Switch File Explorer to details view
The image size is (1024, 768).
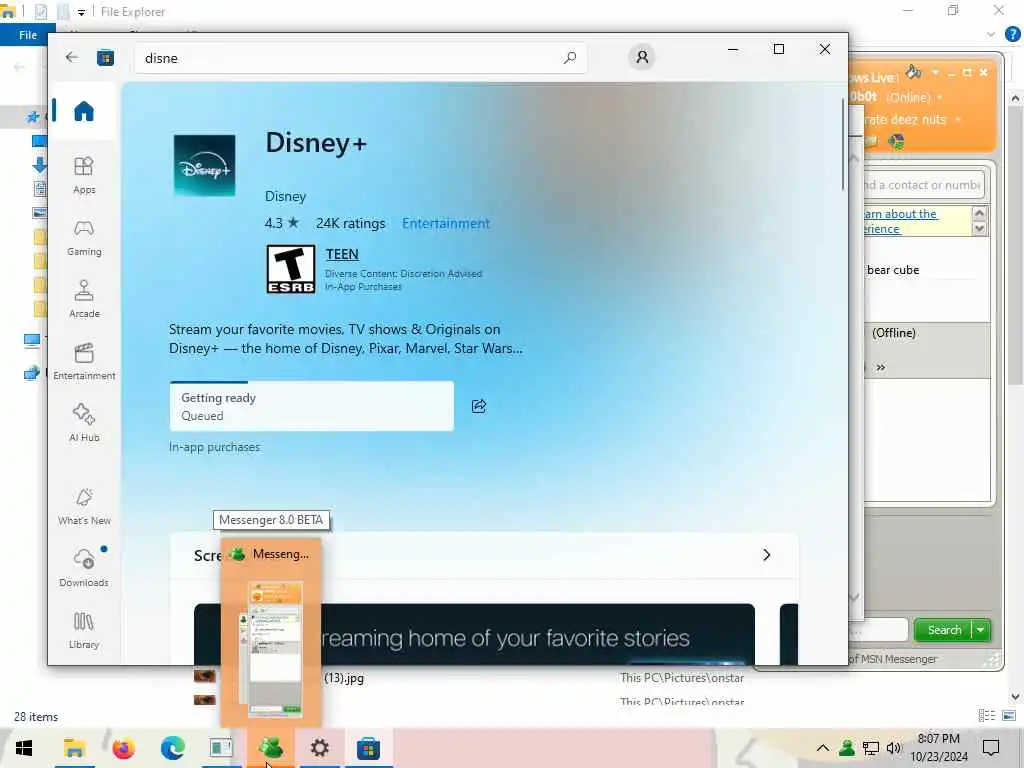[x=987, y=716]
